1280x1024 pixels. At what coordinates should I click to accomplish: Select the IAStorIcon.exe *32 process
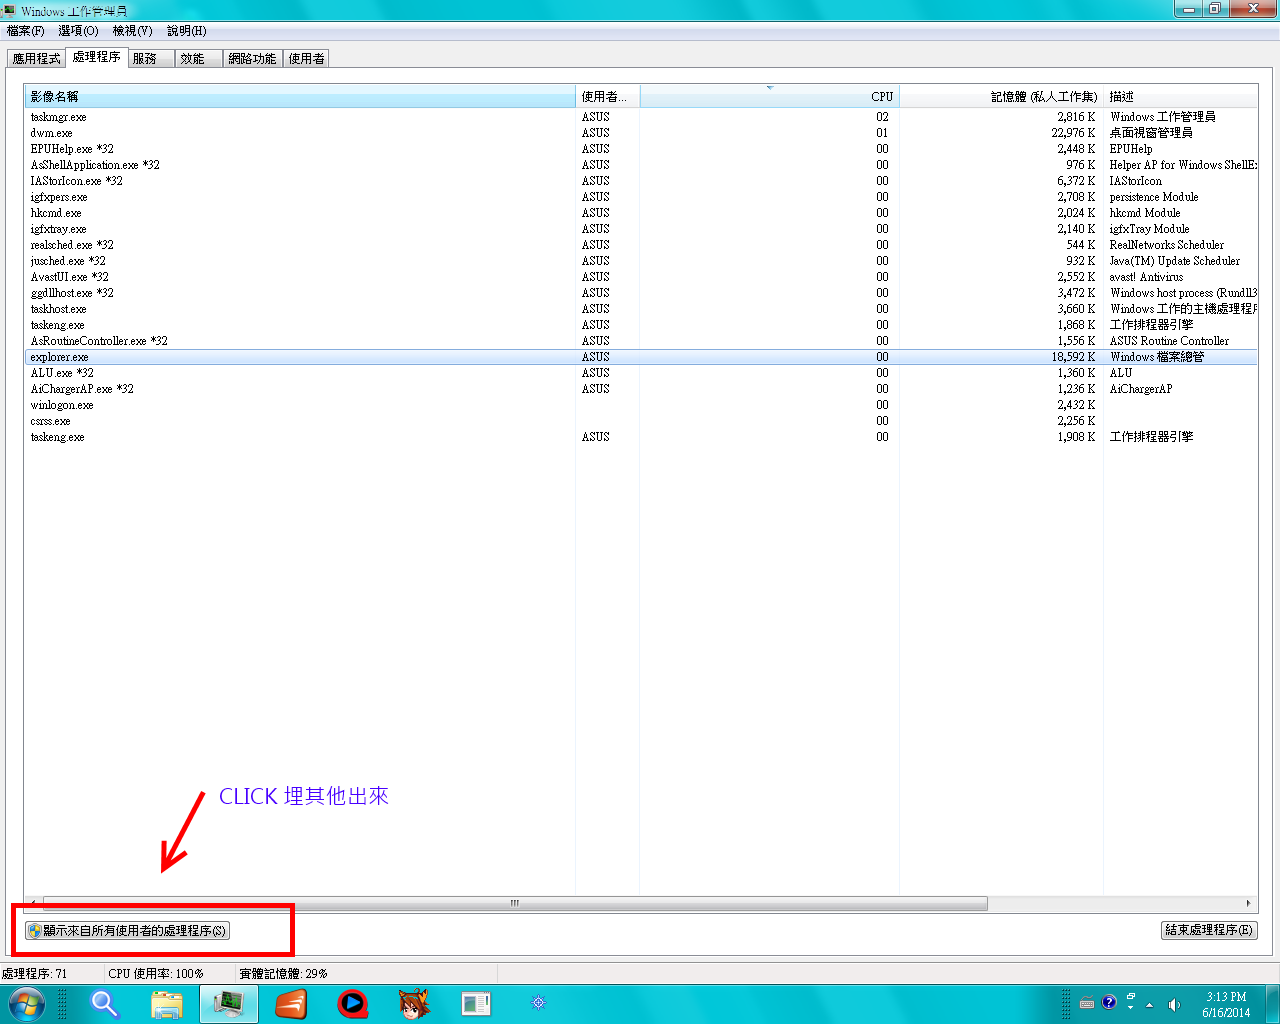[x=641, y=181]
